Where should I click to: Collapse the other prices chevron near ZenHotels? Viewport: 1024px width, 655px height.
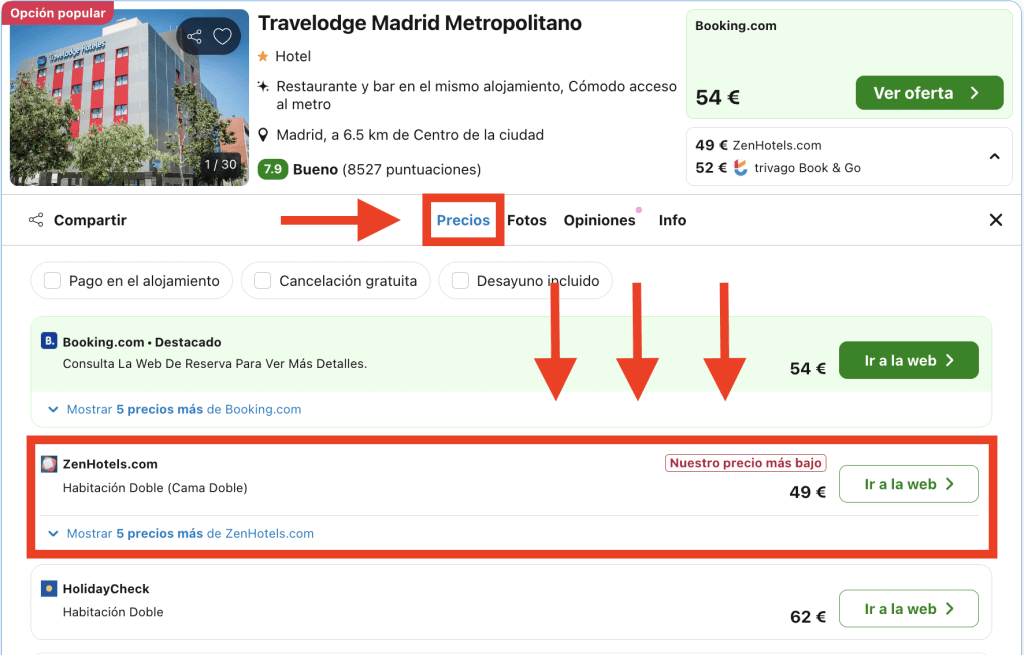coord(994,156)
